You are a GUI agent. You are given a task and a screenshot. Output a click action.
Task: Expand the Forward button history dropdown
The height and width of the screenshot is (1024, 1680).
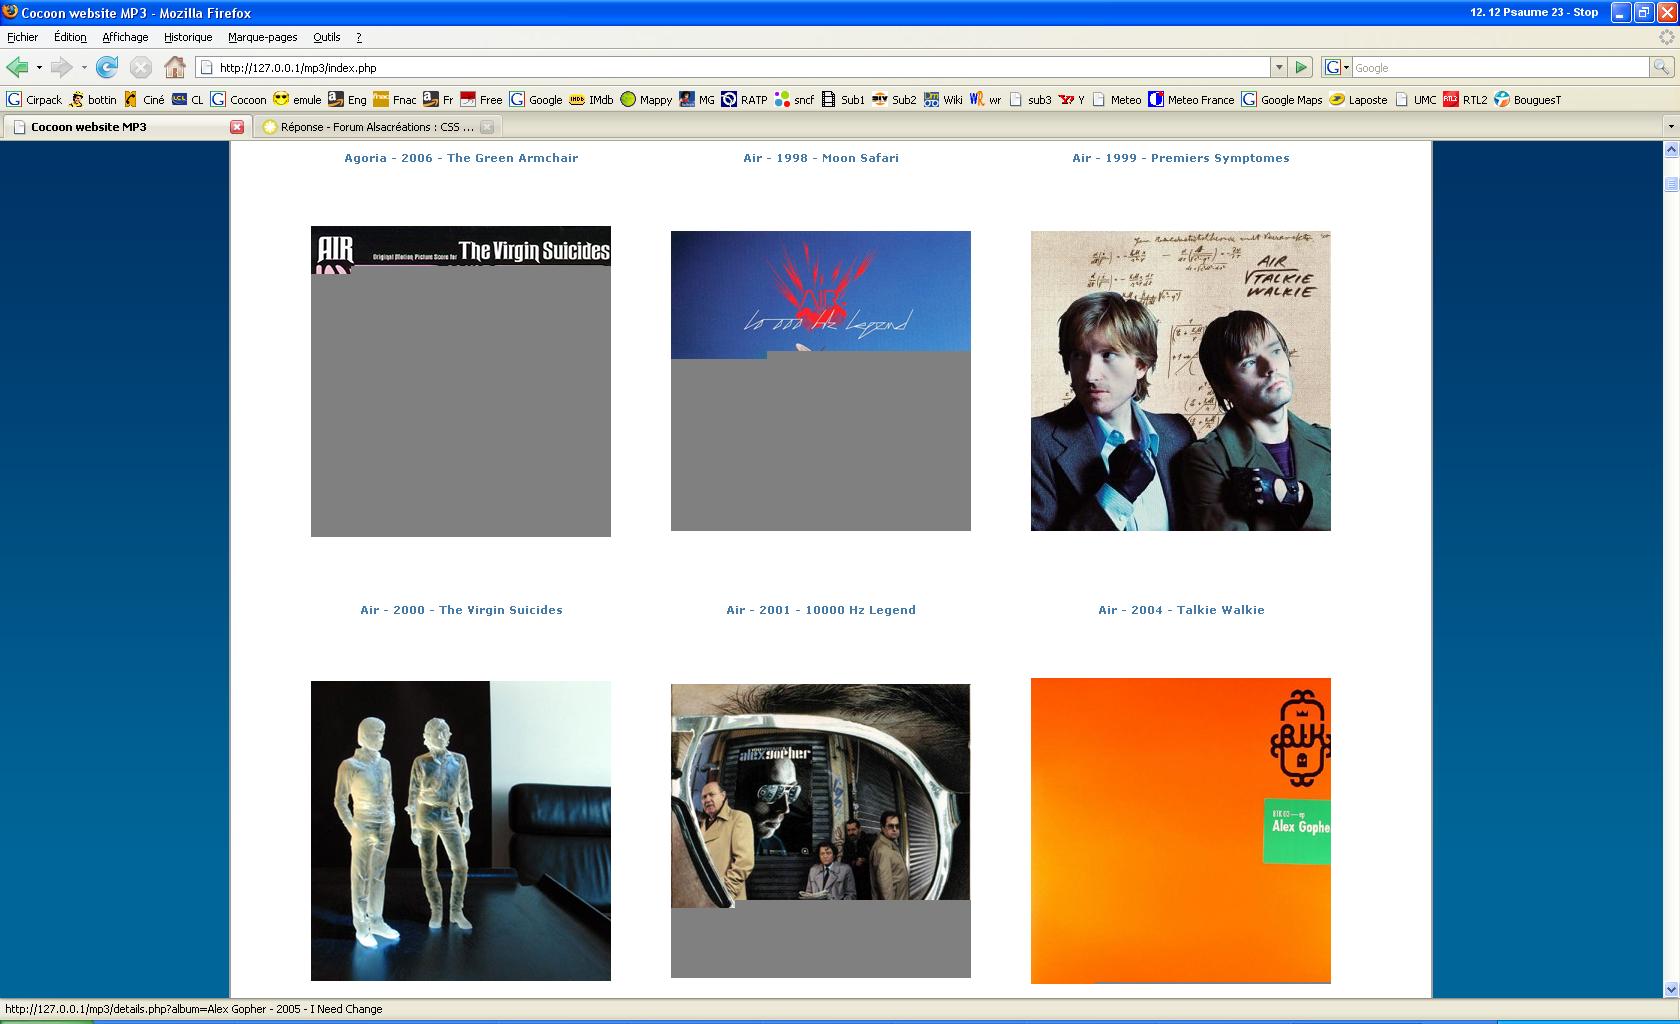84,68
